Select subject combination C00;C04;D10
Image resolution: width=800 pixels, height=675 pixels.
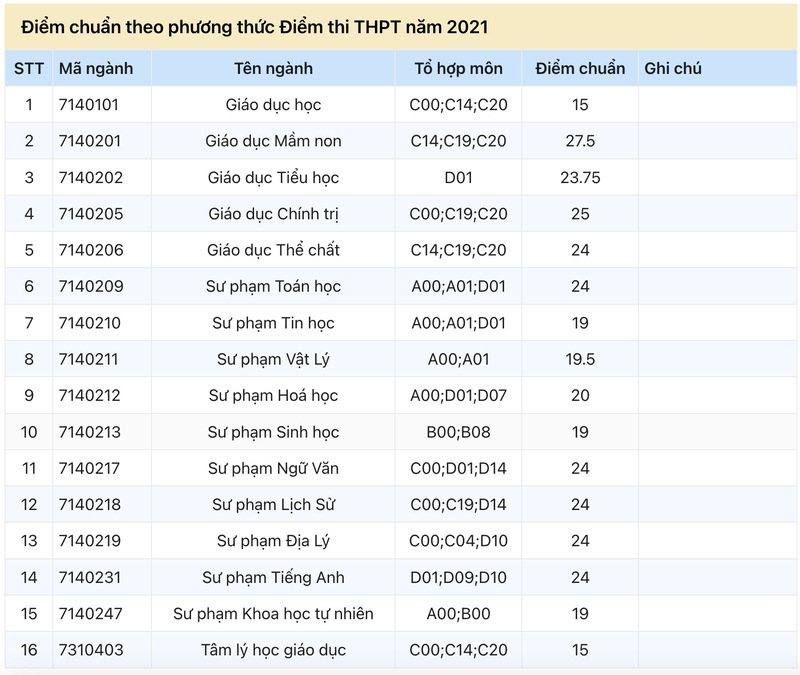pos(458,541)
